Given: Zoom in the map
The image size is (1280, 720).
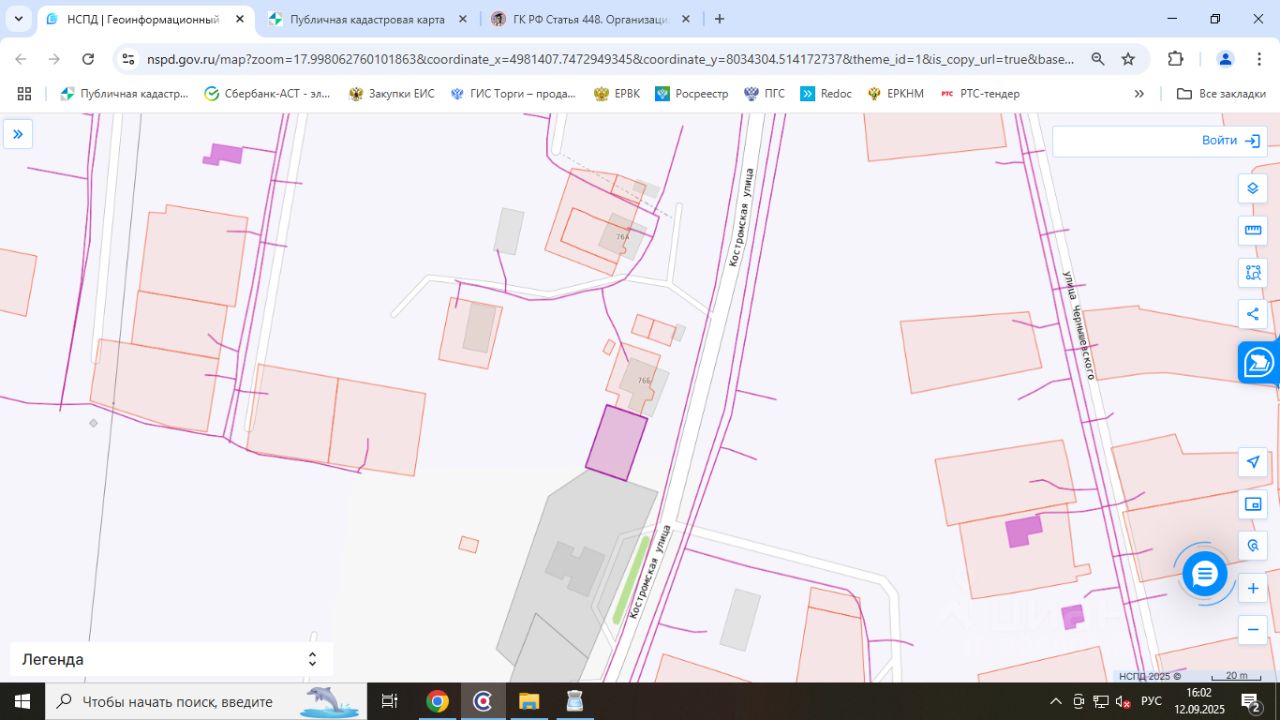Looking at the screenshot, I should point(1253,588).
